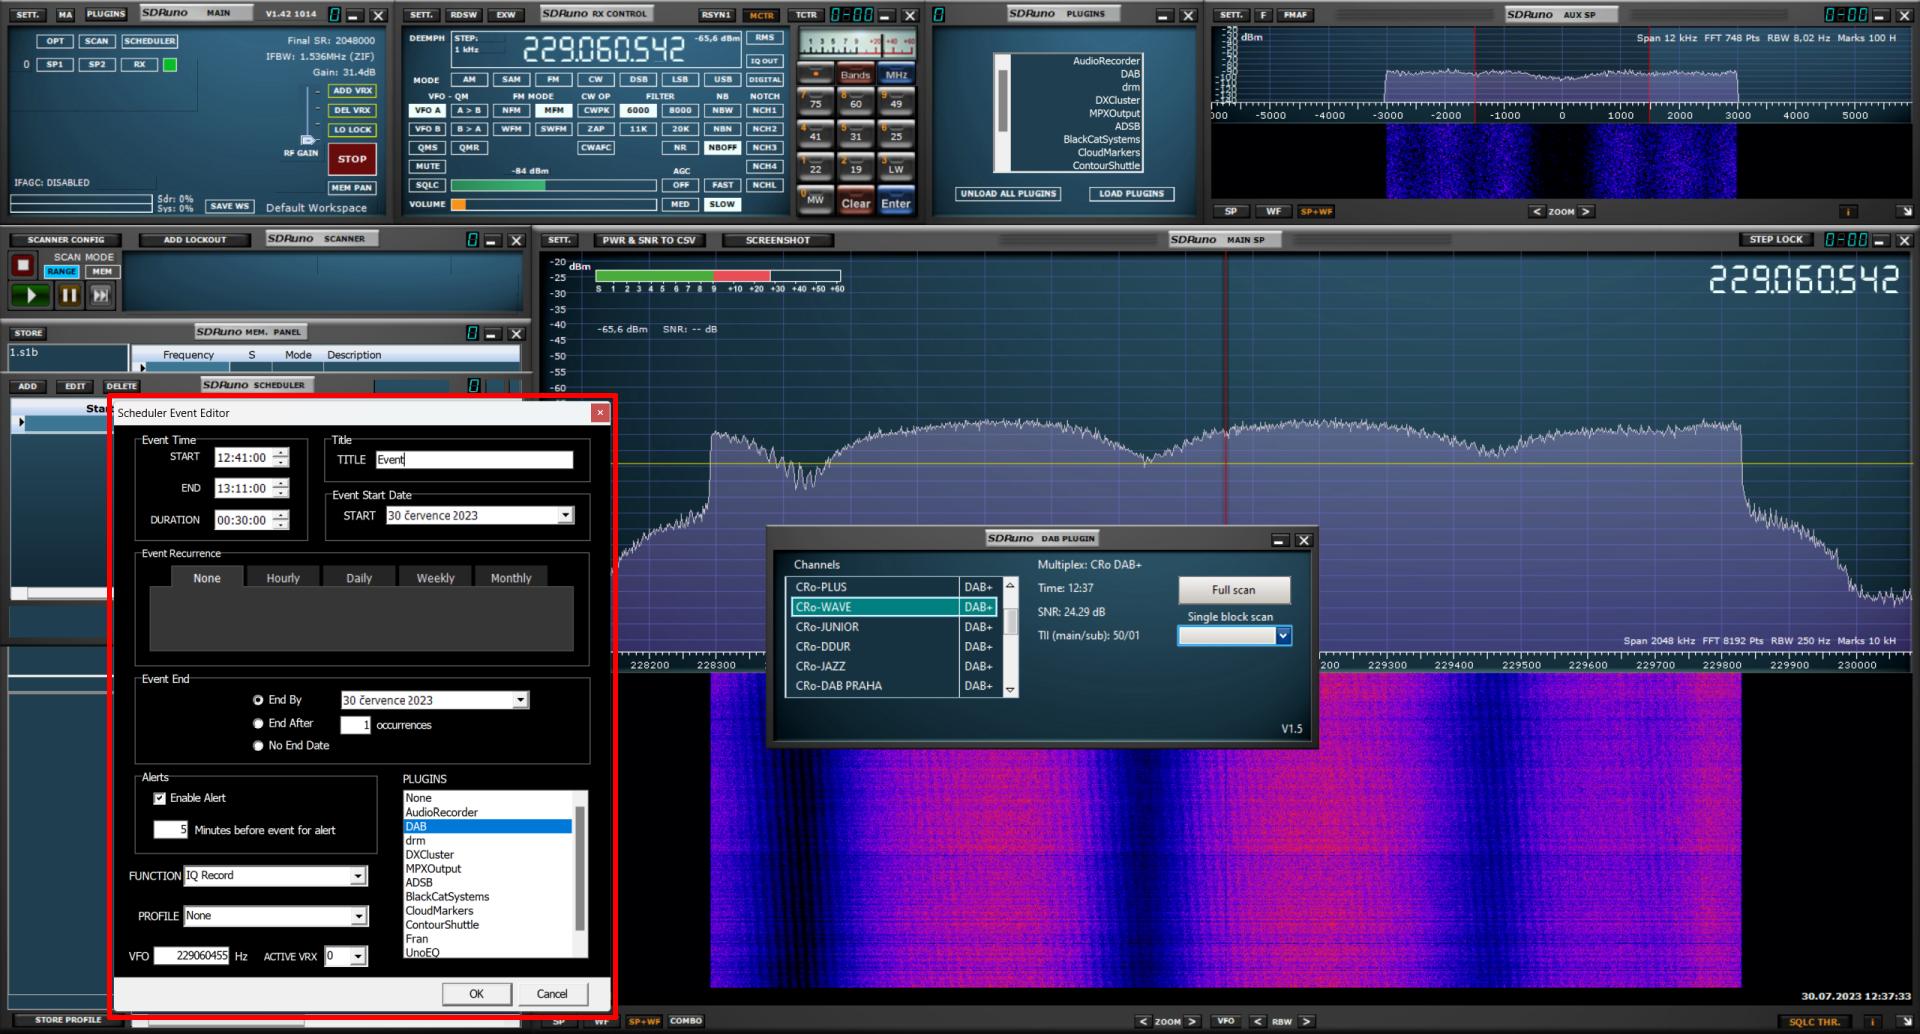
Task: Increase the Start time using the up spinner arrow
Action: pyautogui.click(x=281, y=453)
